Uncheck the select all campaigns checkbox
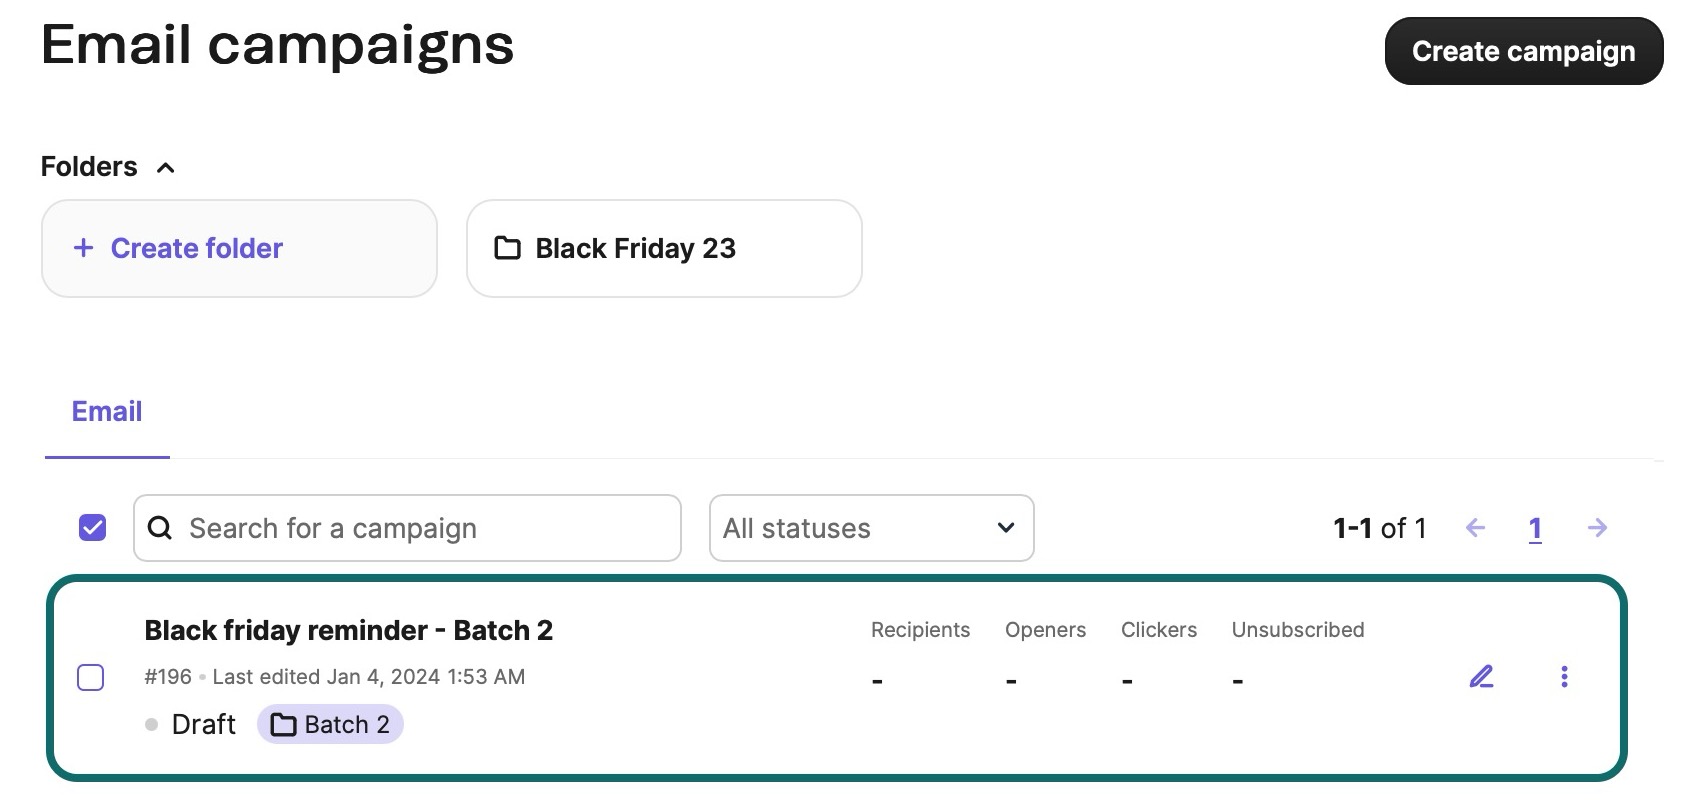 (92, 527)
